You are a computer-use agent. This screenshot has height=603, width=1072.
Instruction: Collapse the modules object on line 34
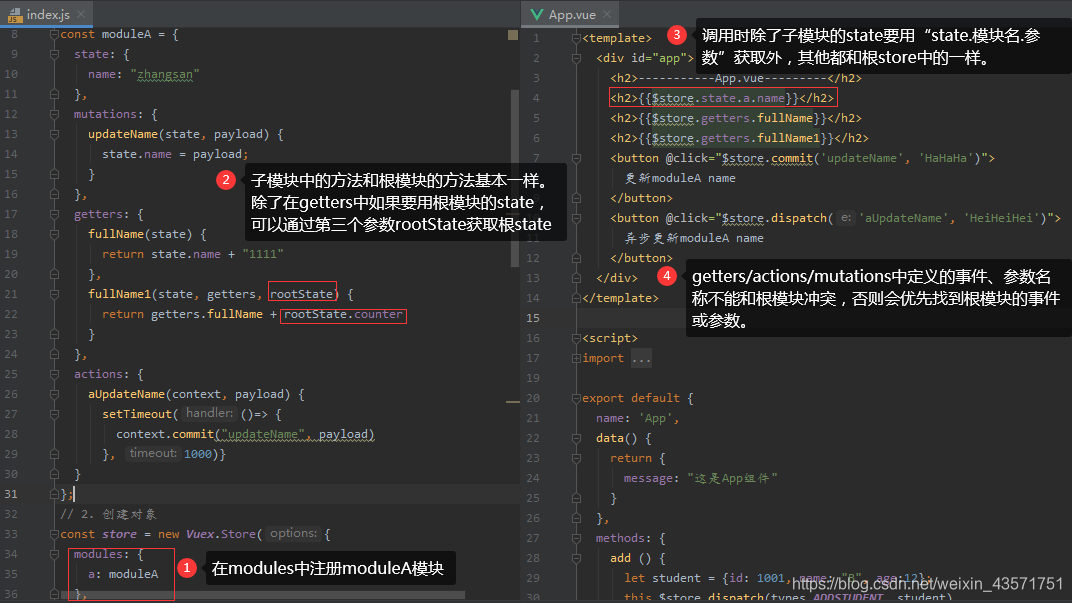[54, 554]
